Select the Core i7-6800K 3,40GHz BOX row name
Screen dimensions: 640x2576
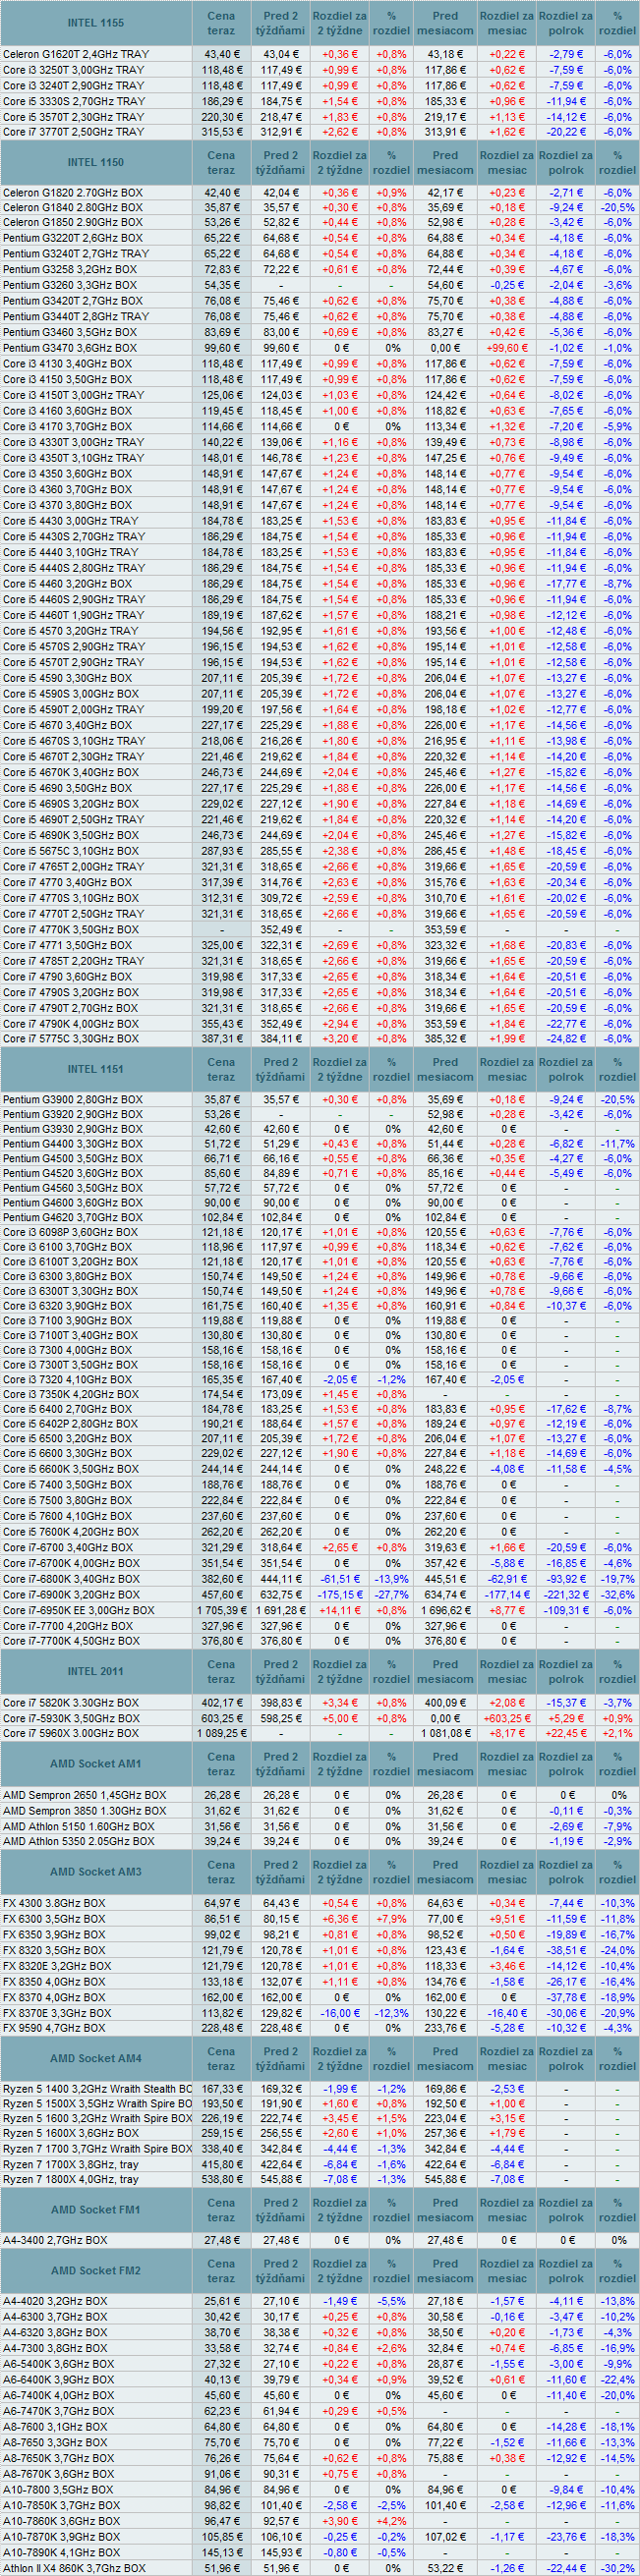tap(71, 1579)
